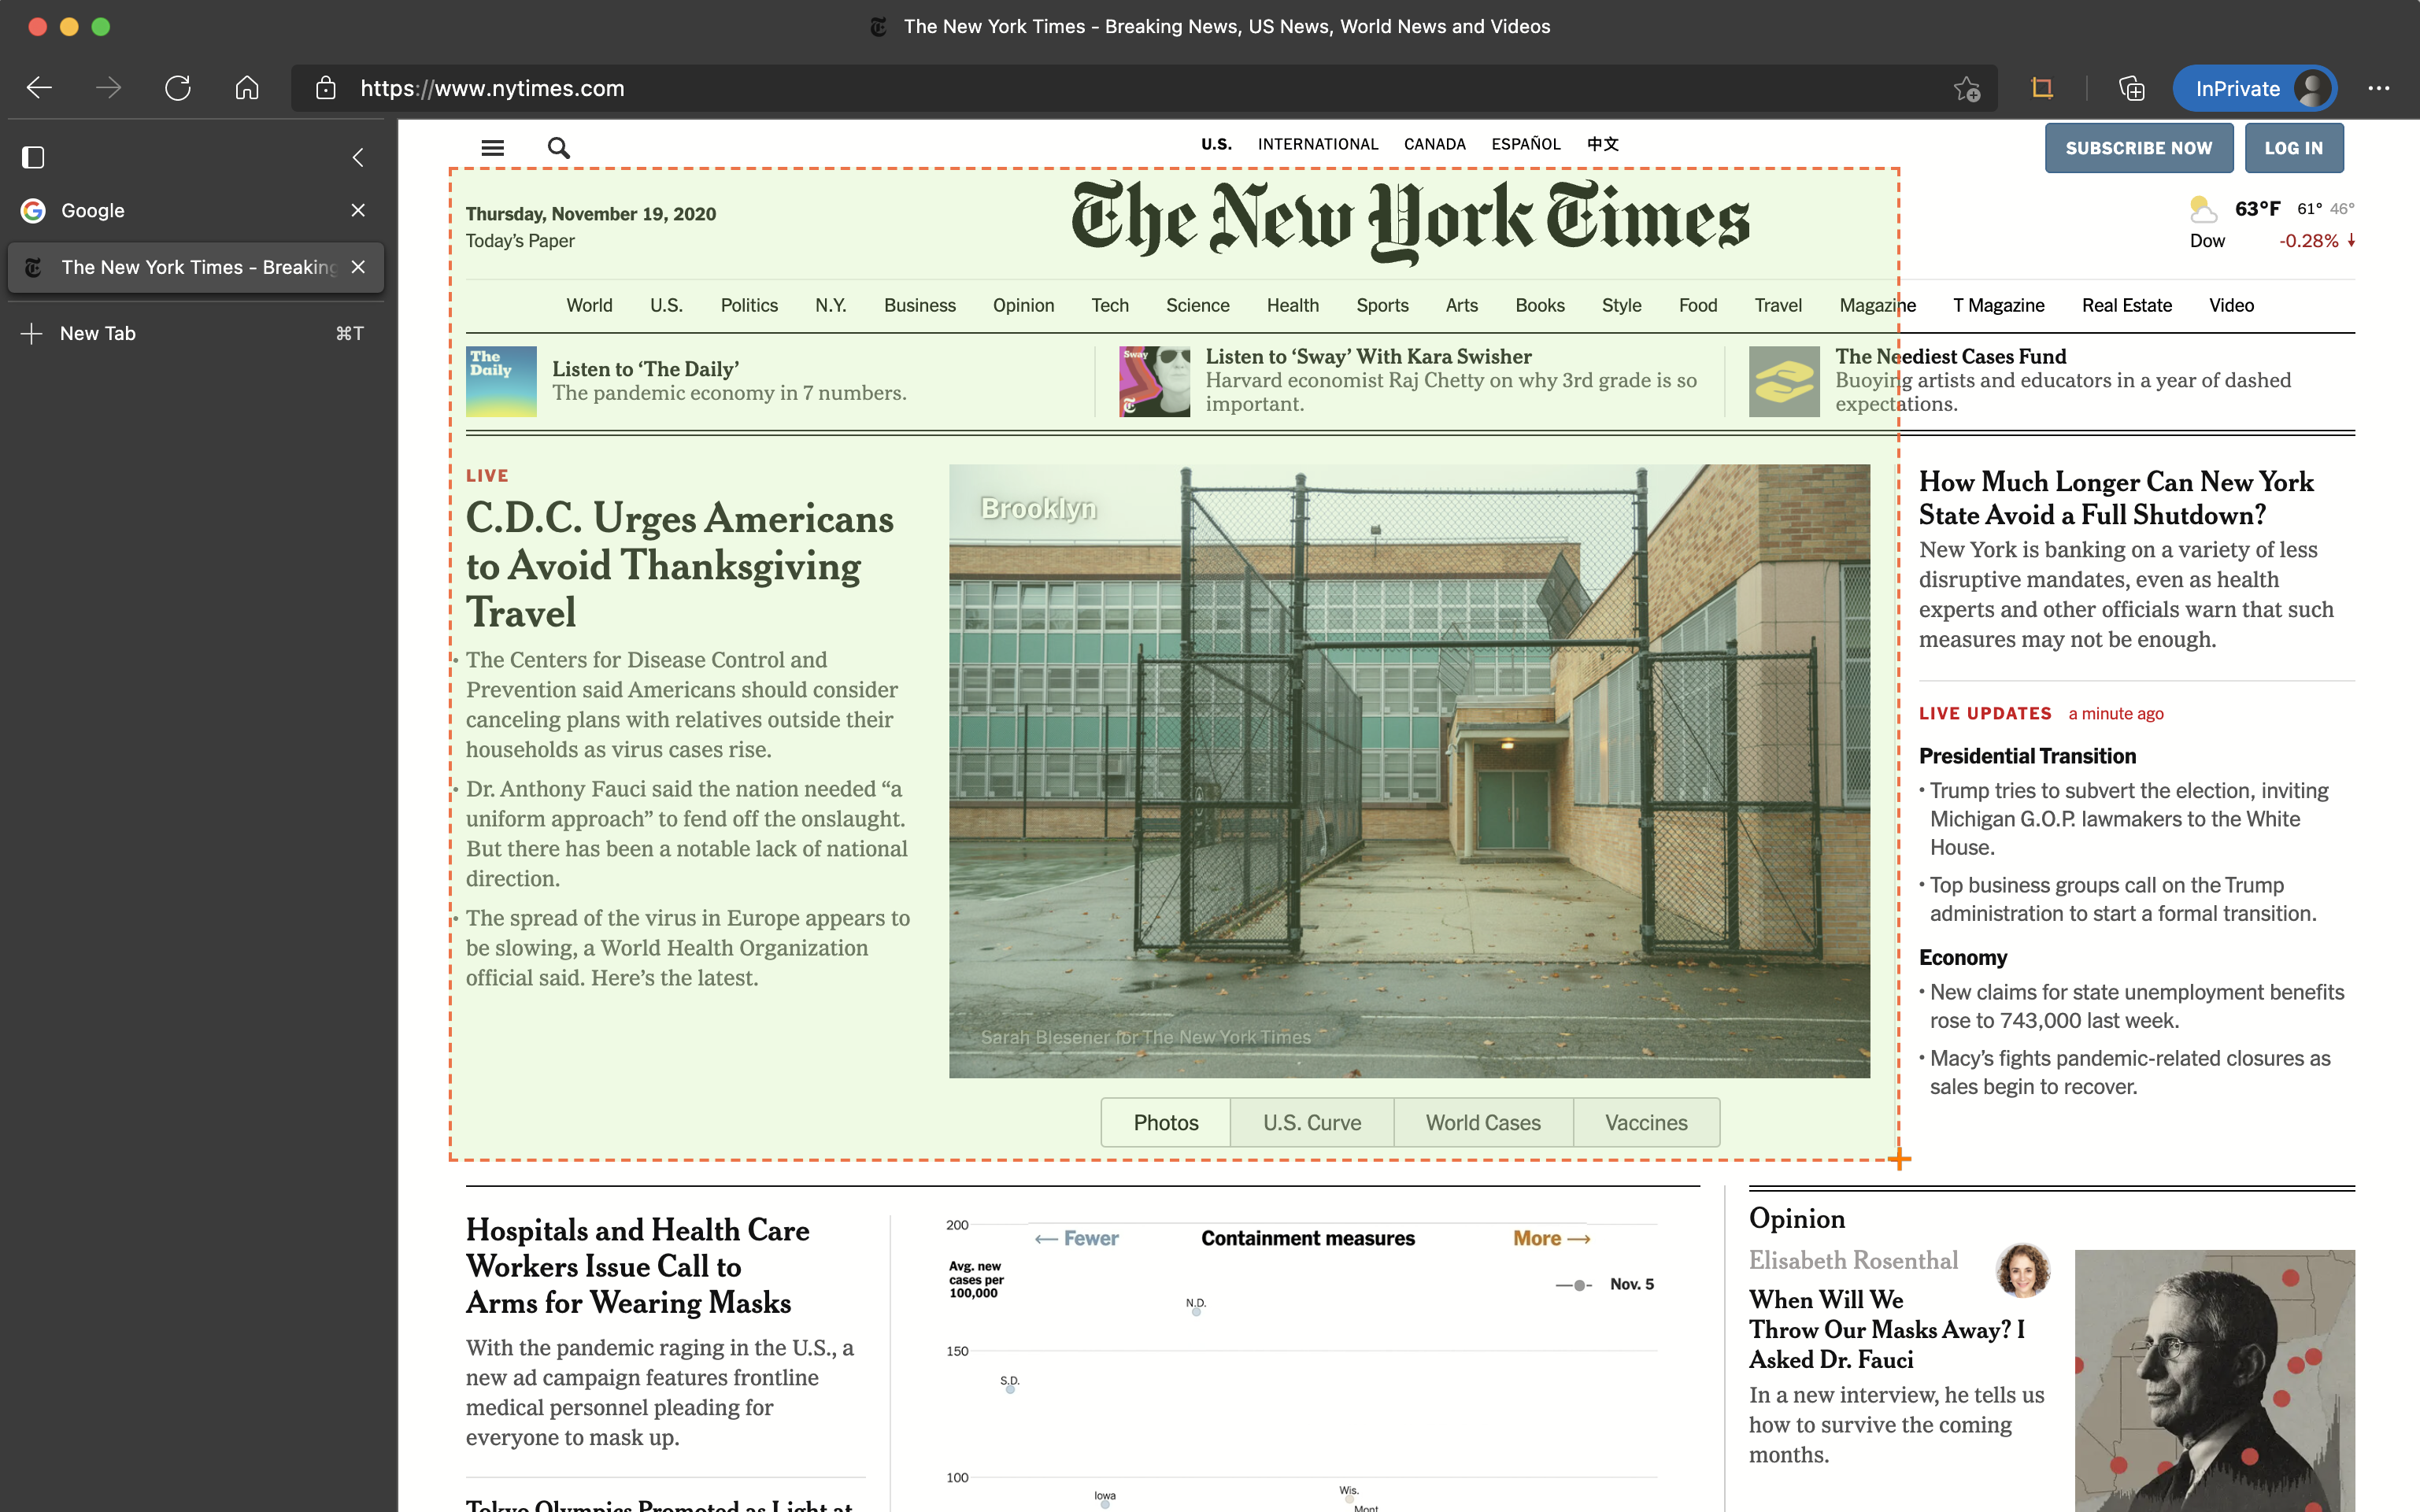Add this page to favorites star
This screenshot has width=2420, height=1512.
[x=1966, y=89]
